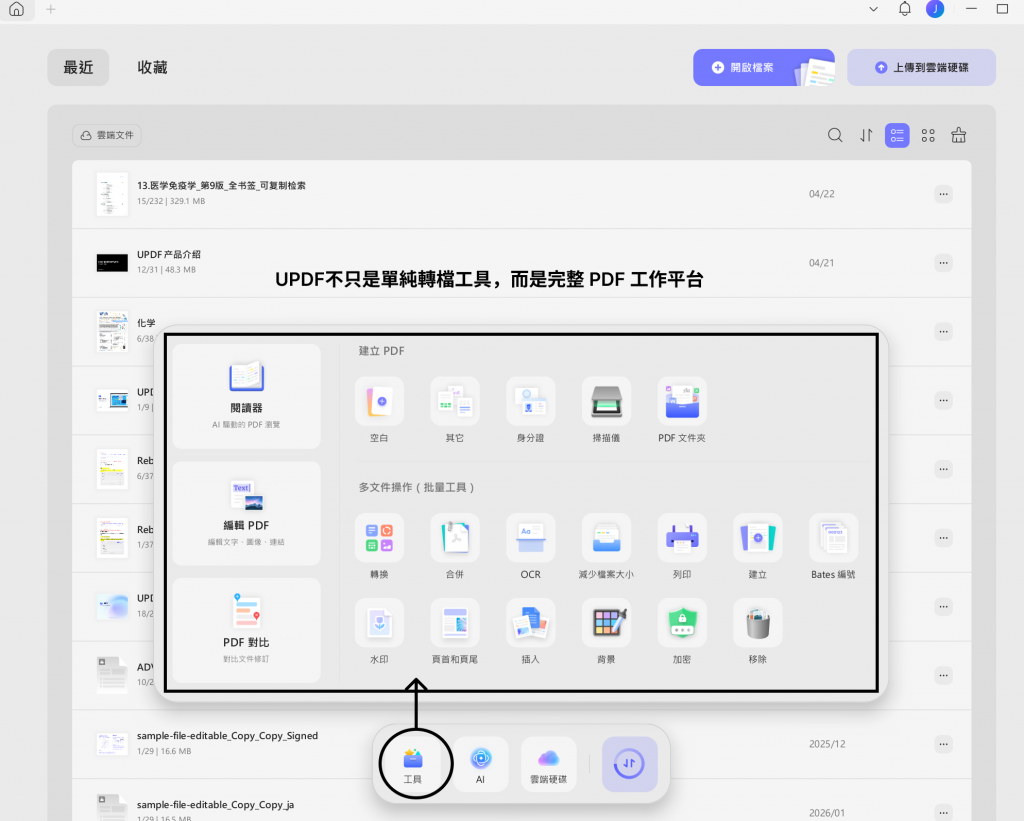Open Bates 編號 numbering tool
The height and width of the screenshot is (821, 1024).
click(833, 538)
